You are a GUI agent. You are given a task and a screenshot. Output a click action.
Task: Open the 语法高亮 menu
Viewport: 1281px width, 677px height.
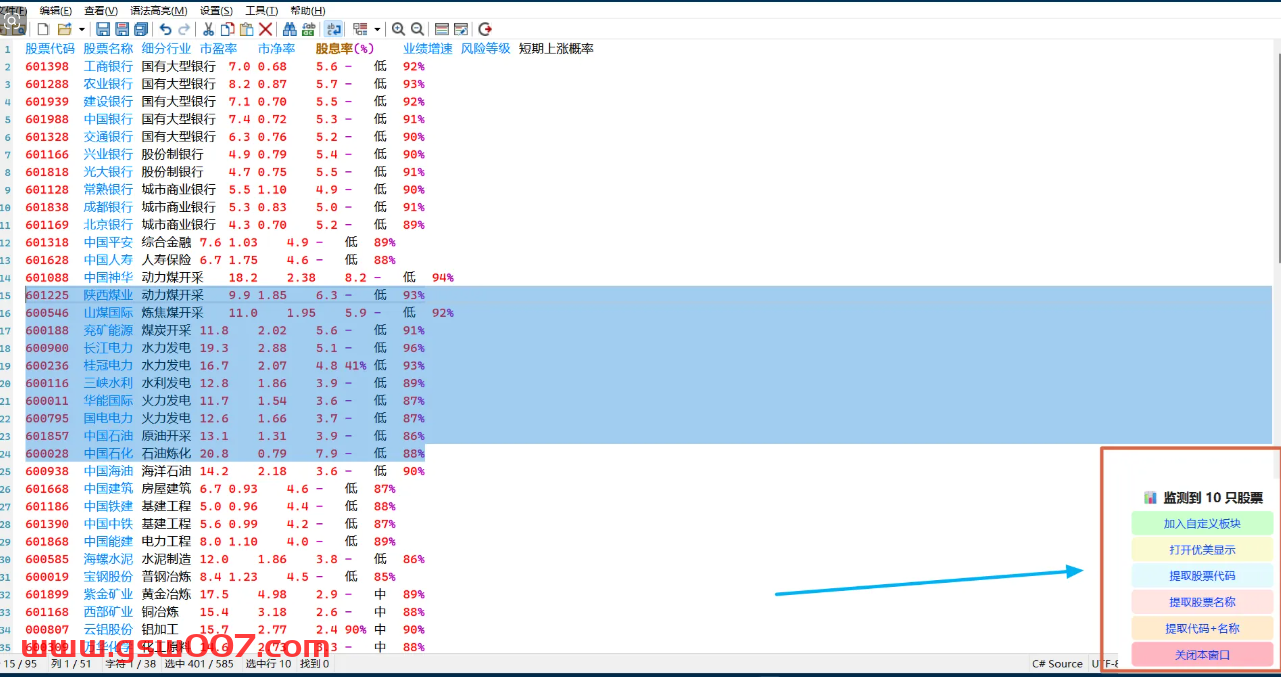point(159,10)
